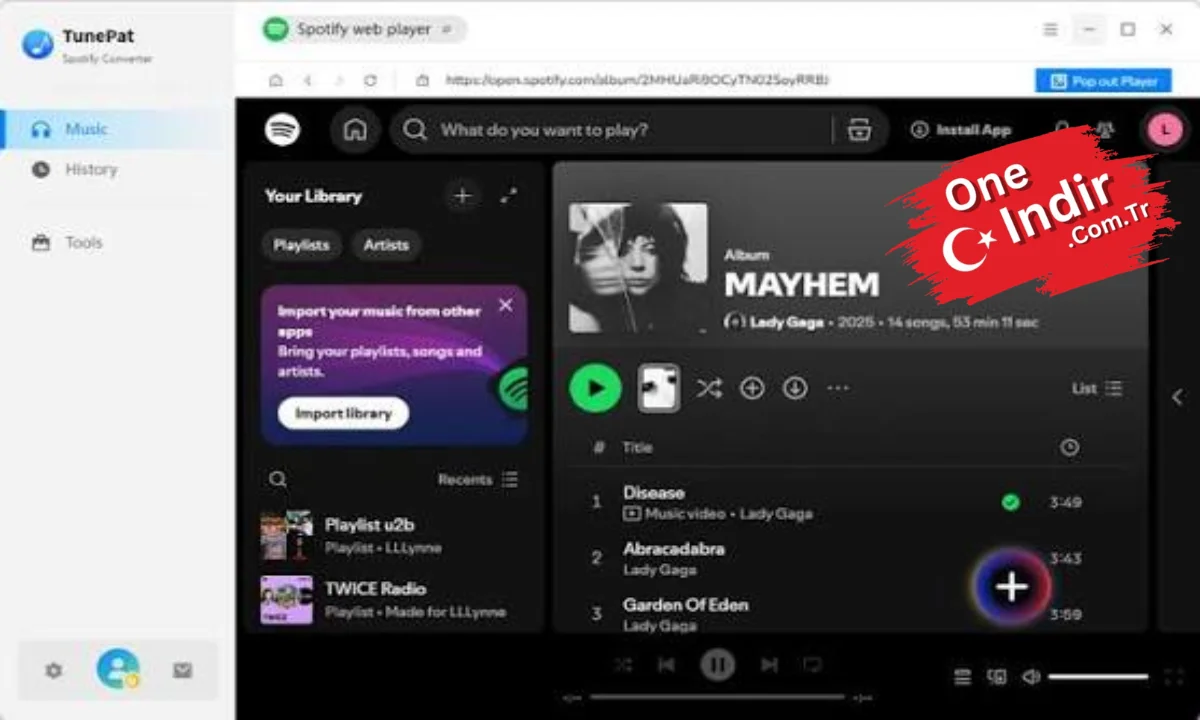This screenshot has height=720, width=1200.
Task: Open the mail feedback icon
Action: pos(182,671)
